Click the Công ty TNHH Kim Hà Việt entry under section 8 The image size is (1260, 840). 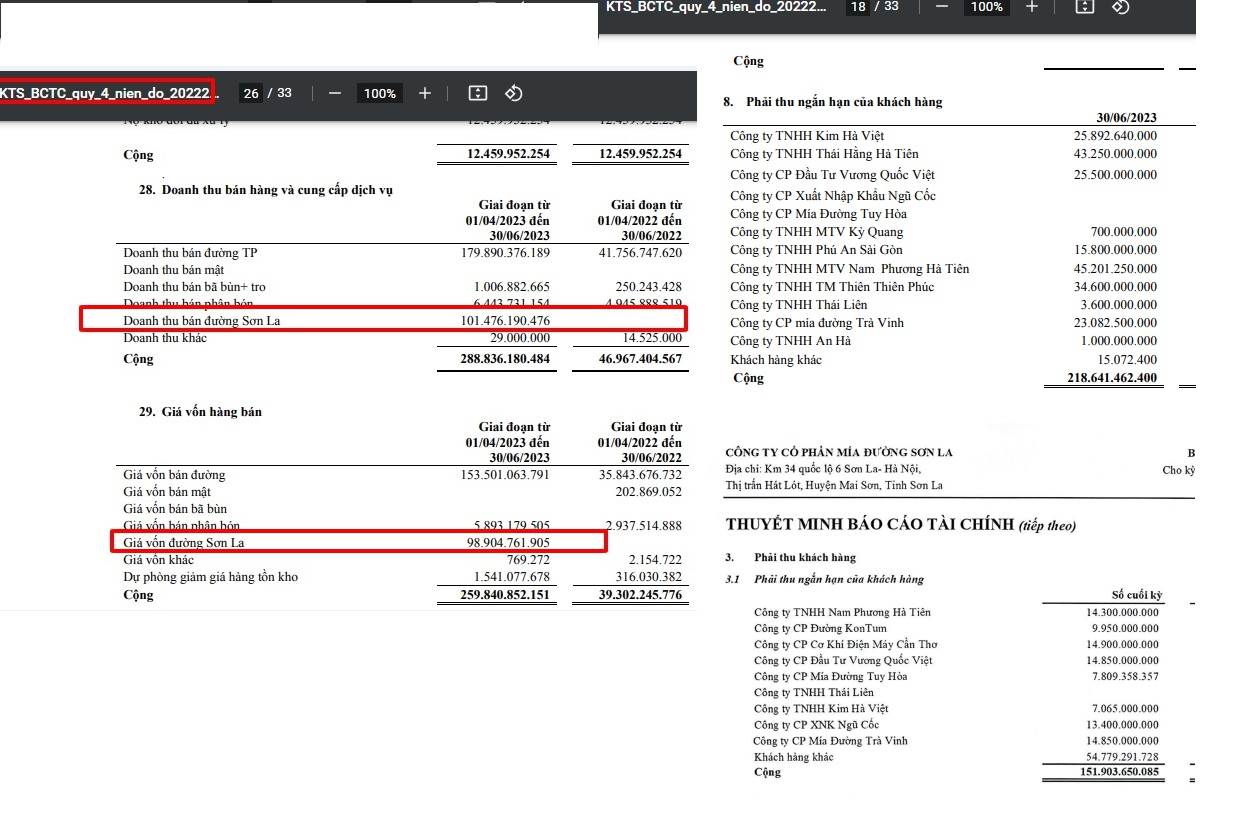[807, 136]
